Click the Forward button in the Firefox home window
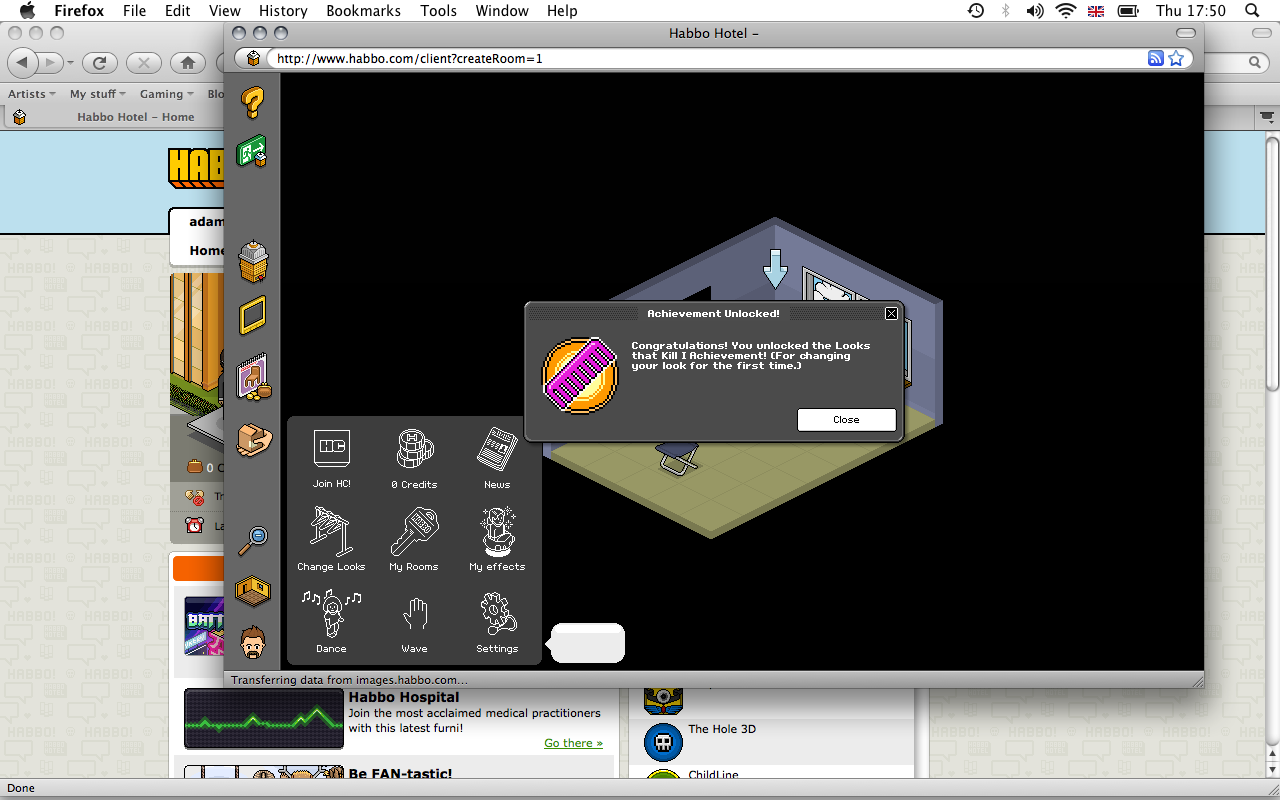 [50, 63]
